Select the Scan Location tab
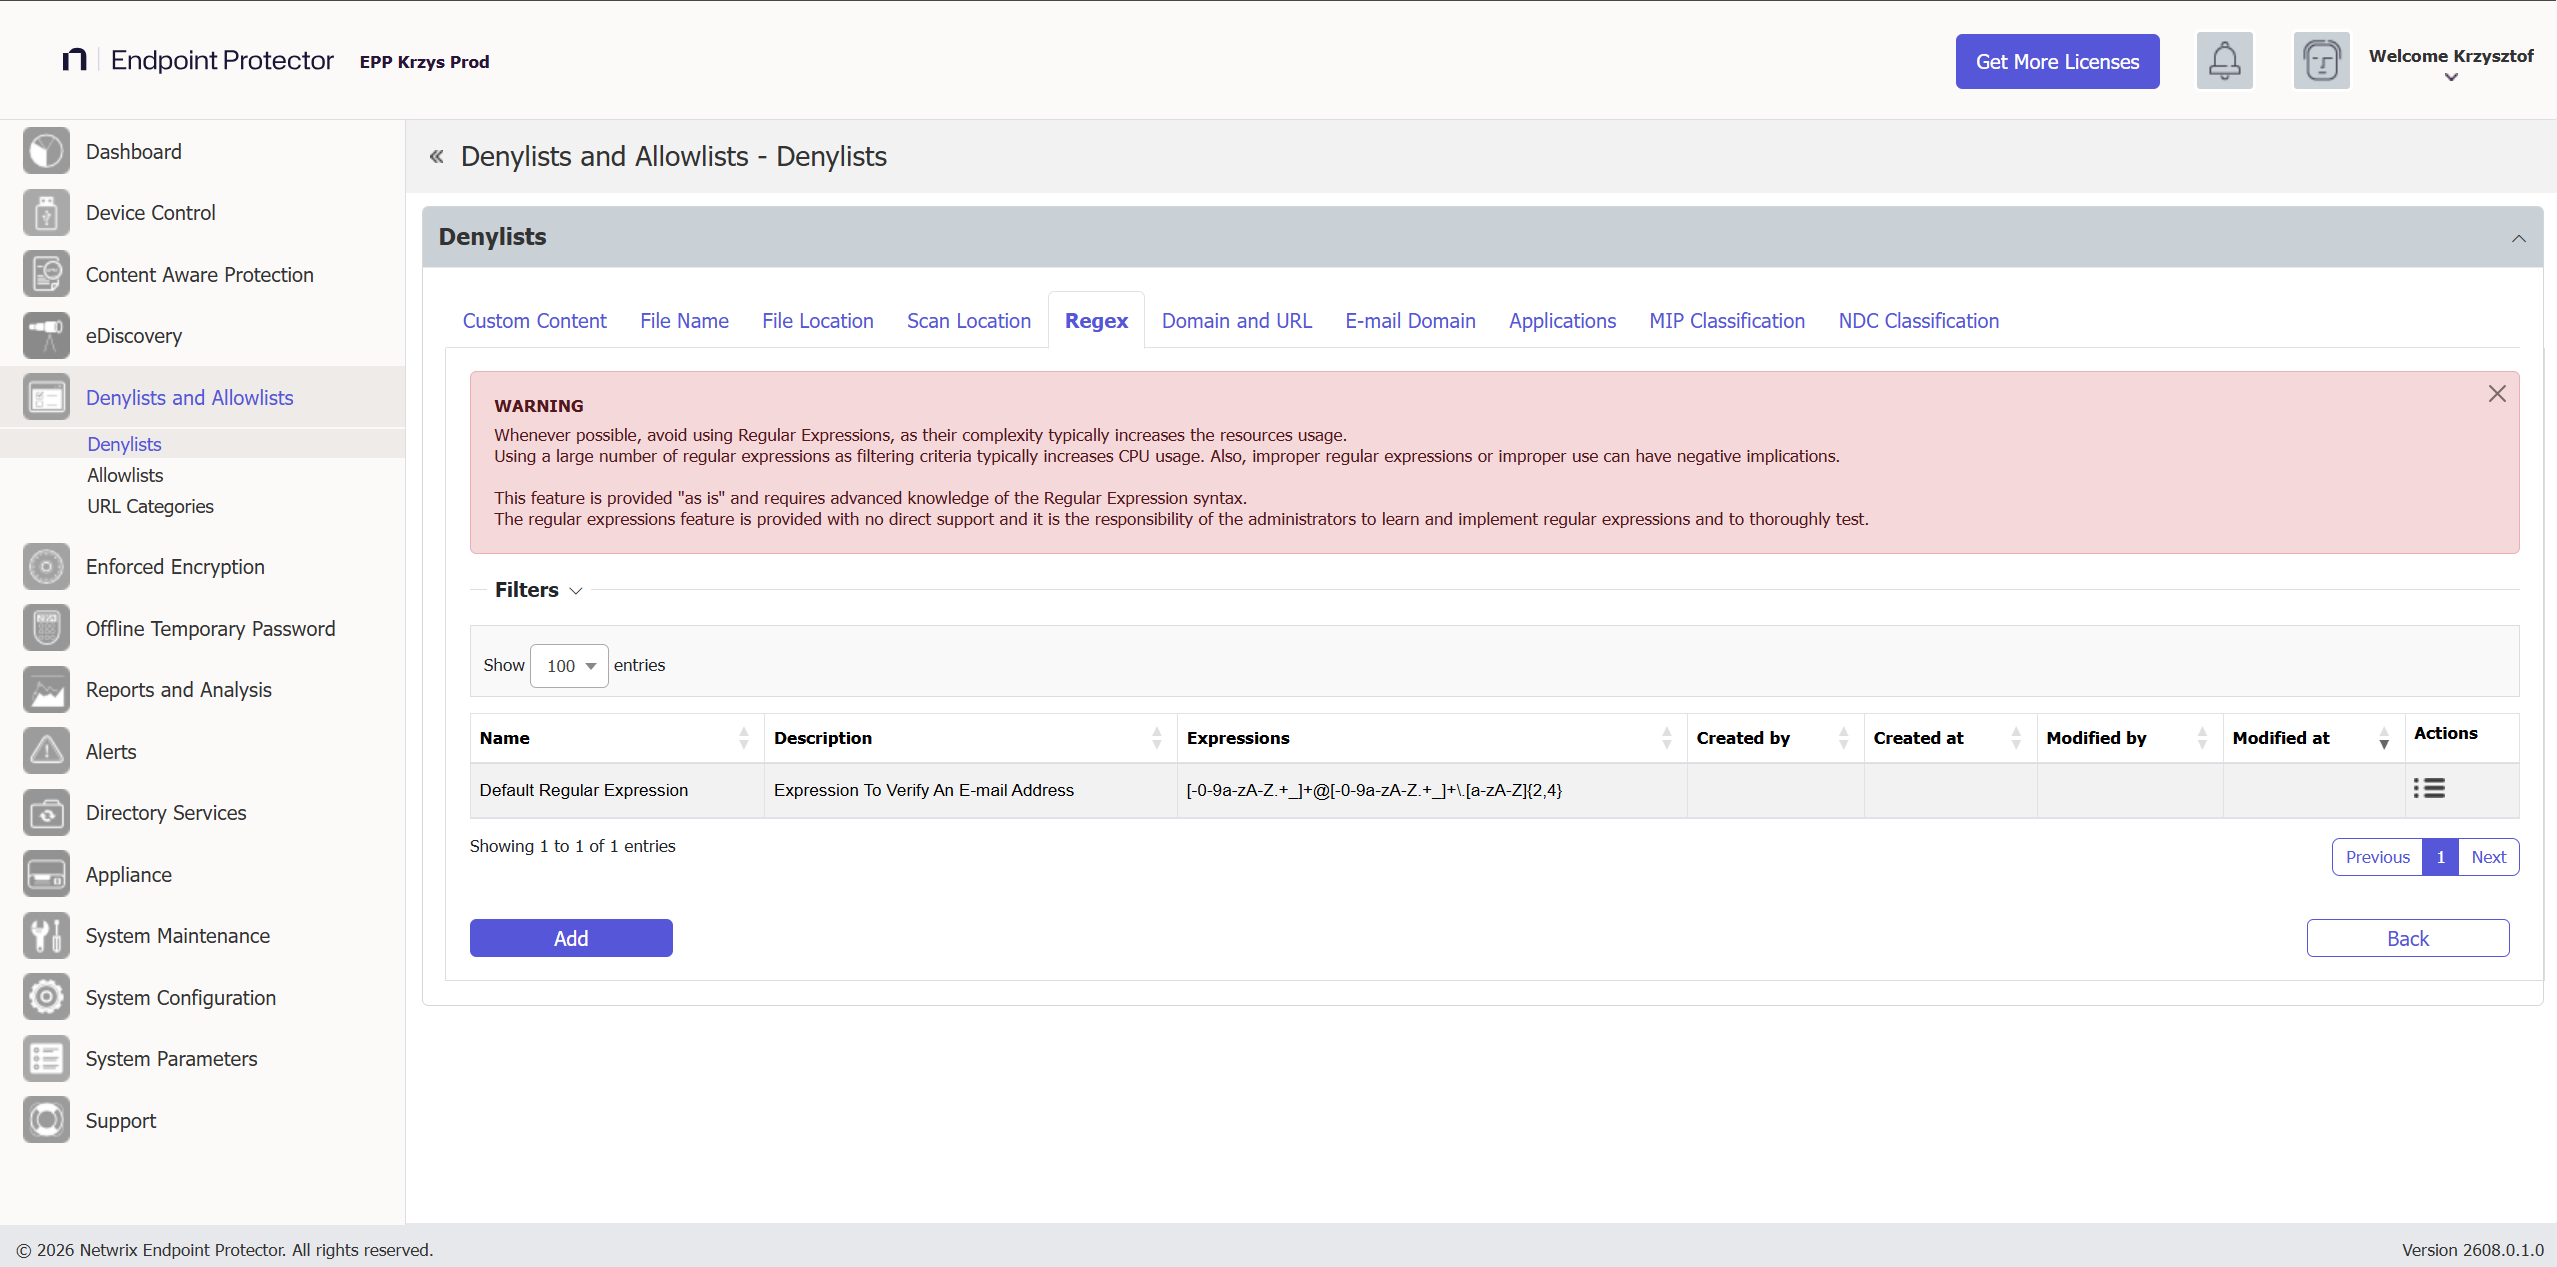 coord(968,321)
